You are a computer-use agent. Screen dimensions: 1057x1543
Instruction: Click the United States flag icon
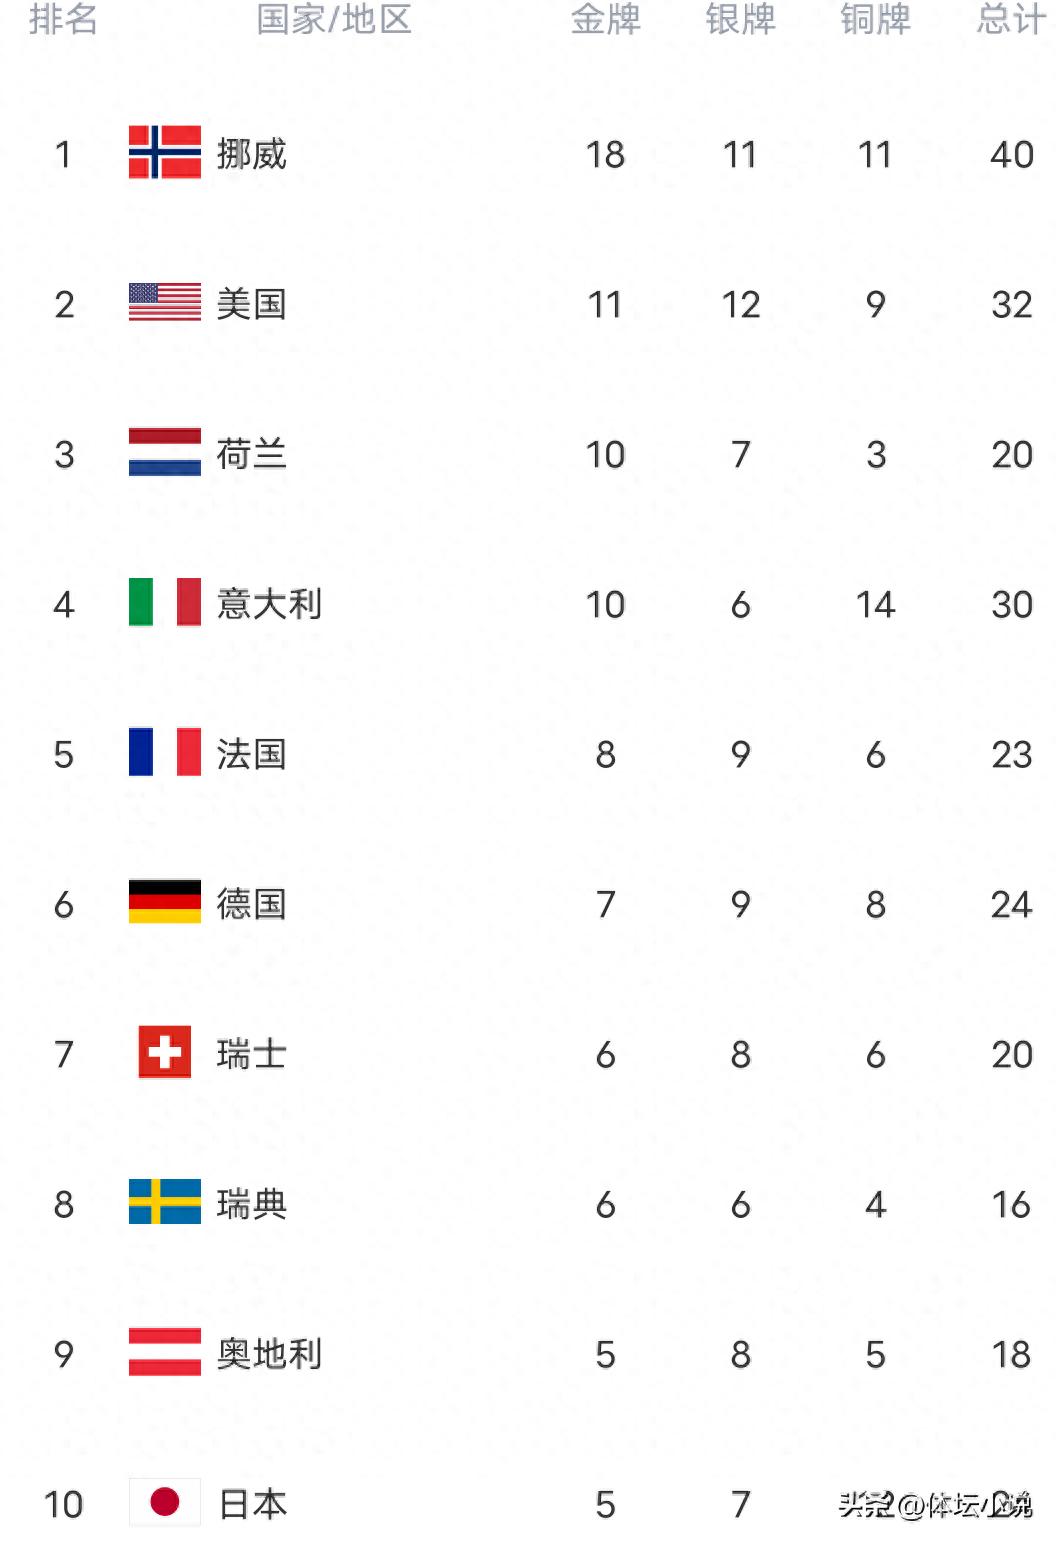[x=165, y=303]
